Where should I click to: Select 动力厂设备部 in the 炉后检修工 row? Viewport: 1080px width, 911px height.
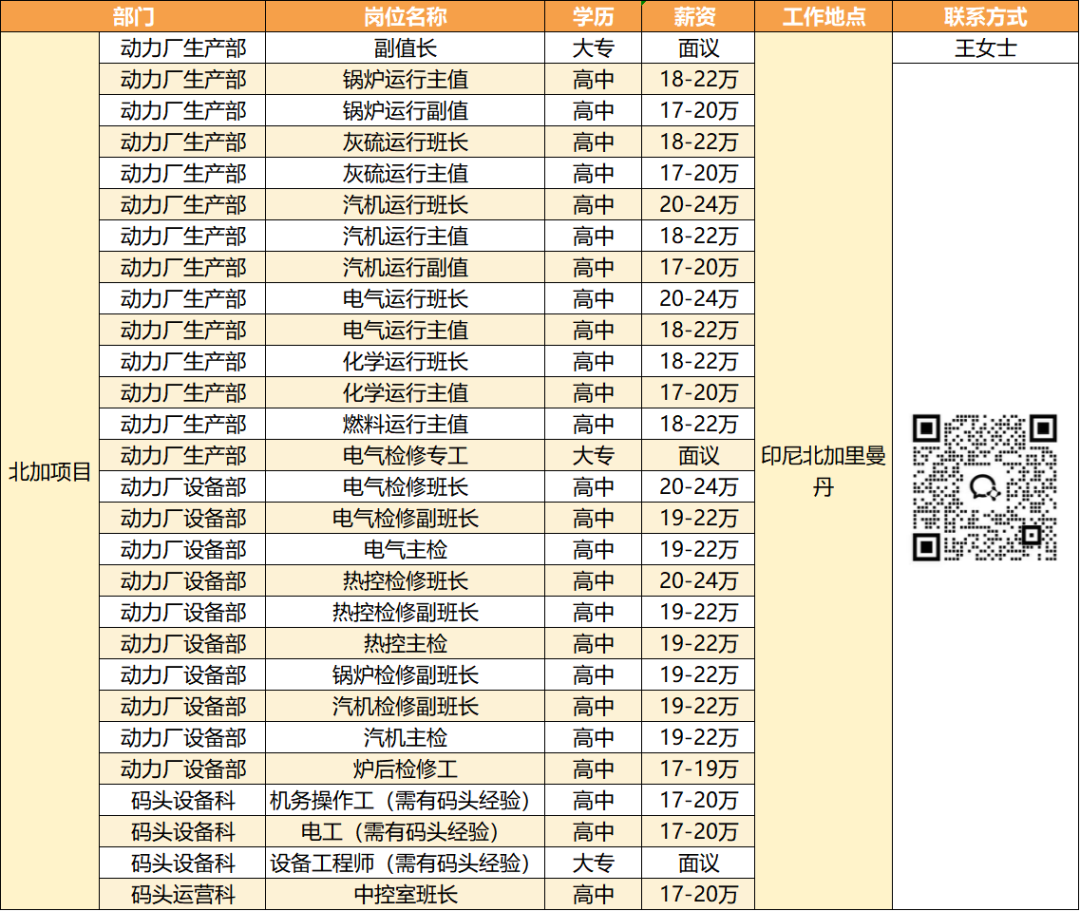[x=183, y=768]
